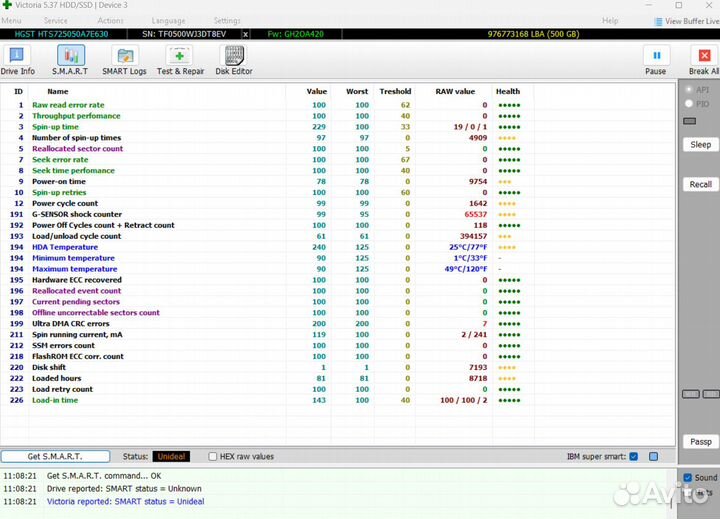Viewport: 720px width, 519px height.
Task: Open the Service menu
Action: pyautogui.click(x=56, y=21)
